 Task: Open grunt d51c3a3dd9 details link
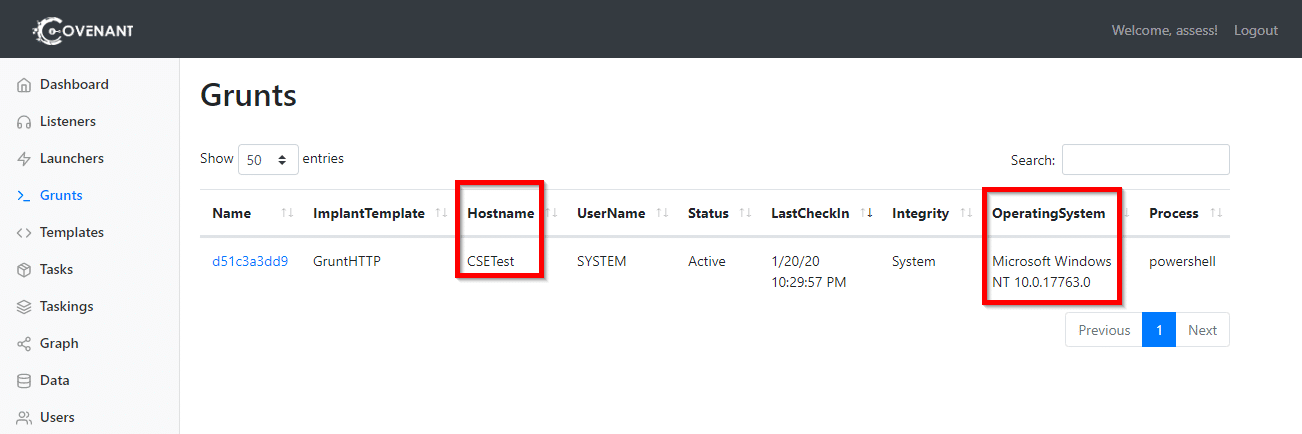click(x=250, y=262)
